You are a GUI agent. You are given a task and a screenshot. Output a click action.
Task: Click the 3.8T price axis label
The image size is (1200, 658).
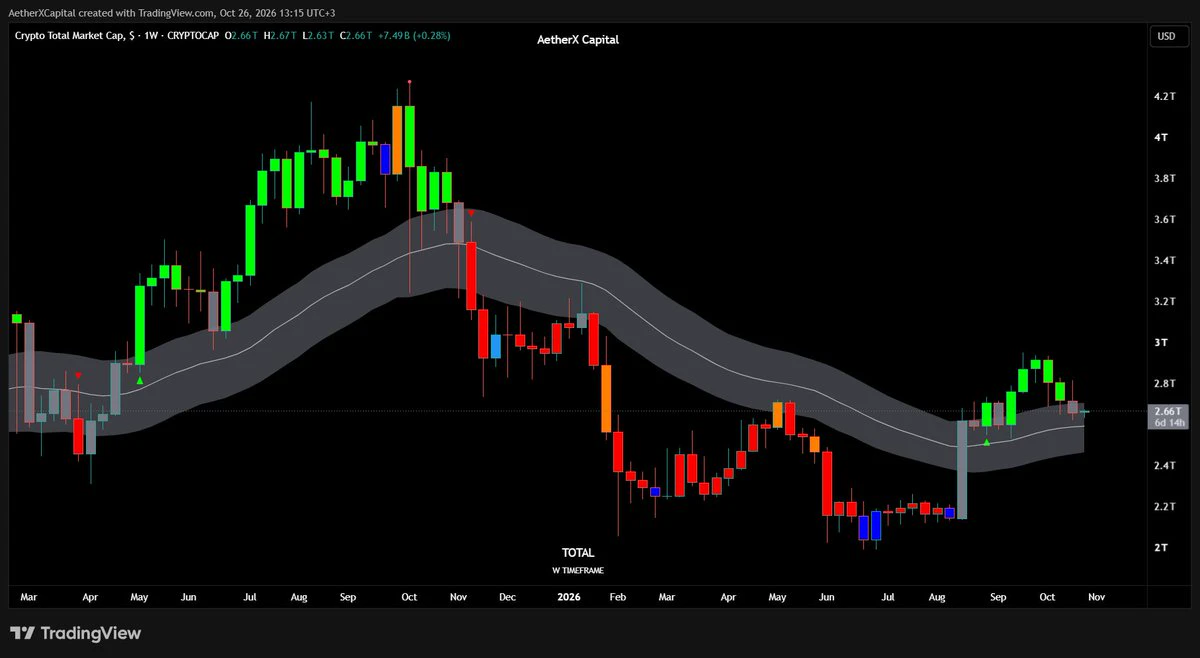tap(1163, 179)
